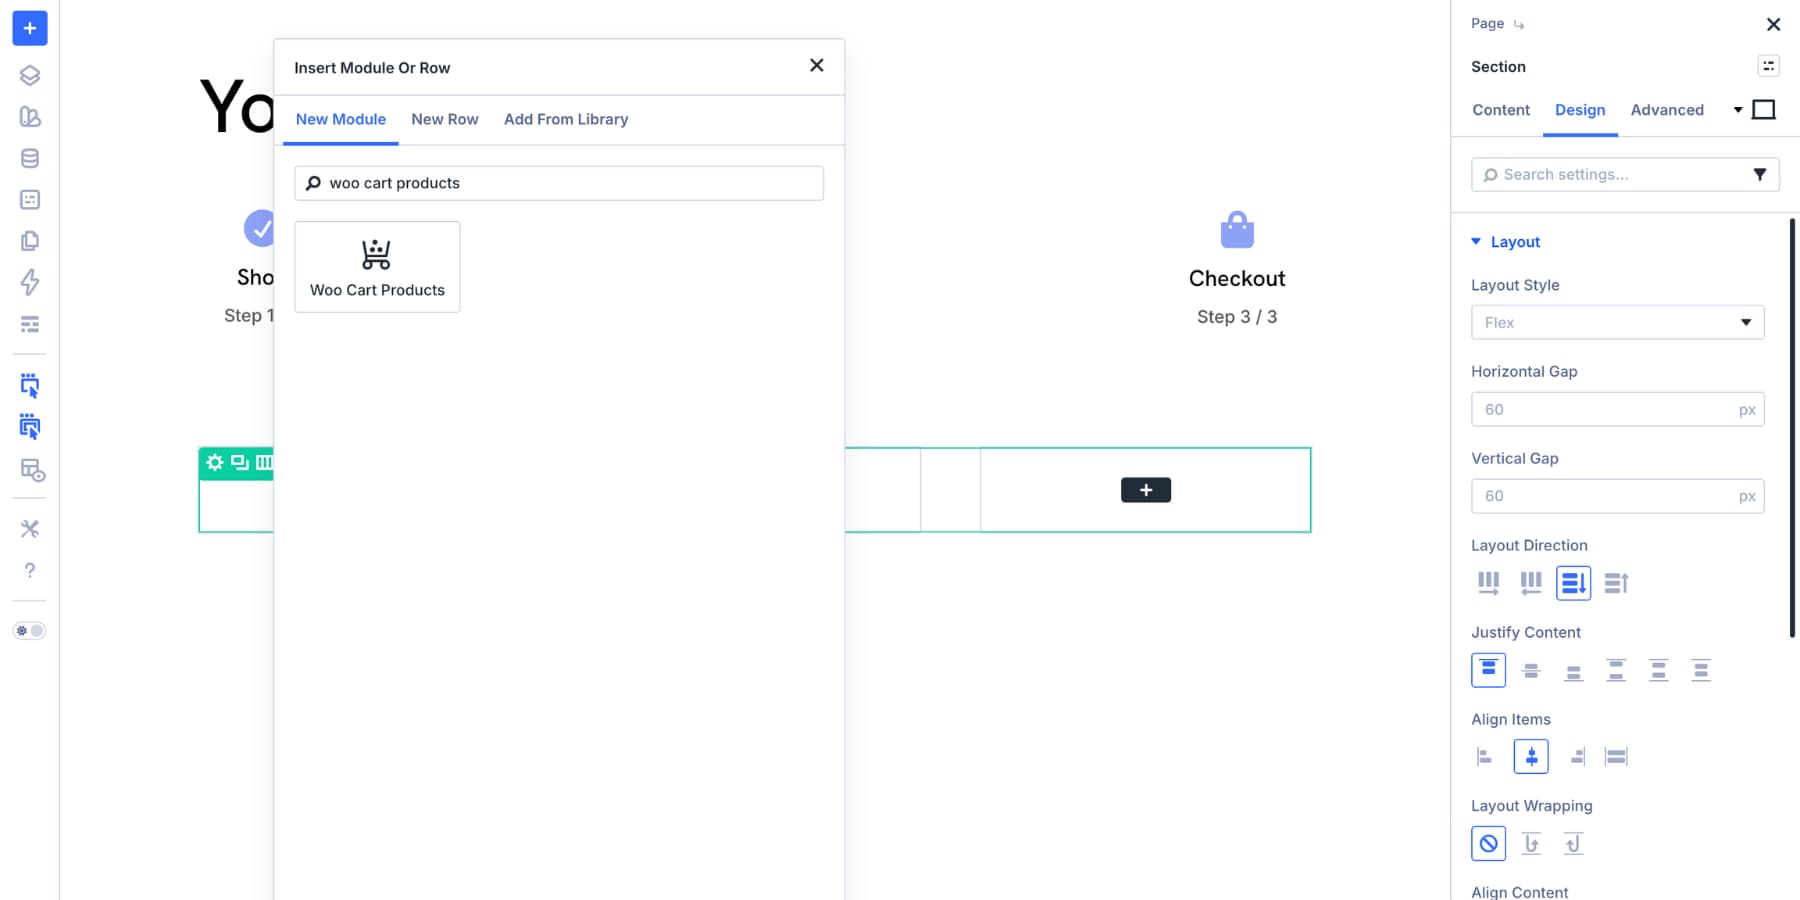Set Layout Wrapping to wrap reverse

(x=1573, y=844)
